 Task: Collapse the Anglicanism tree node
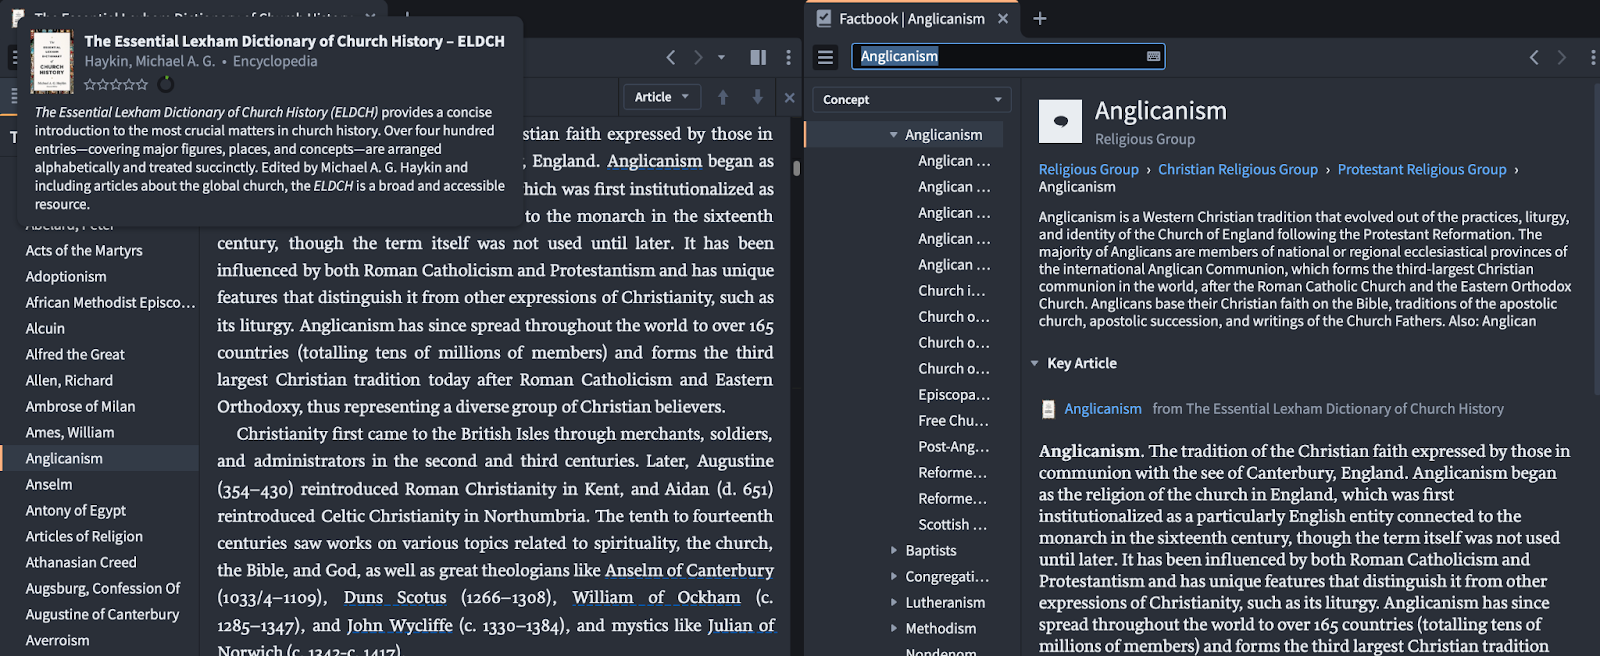click(894, 134)
